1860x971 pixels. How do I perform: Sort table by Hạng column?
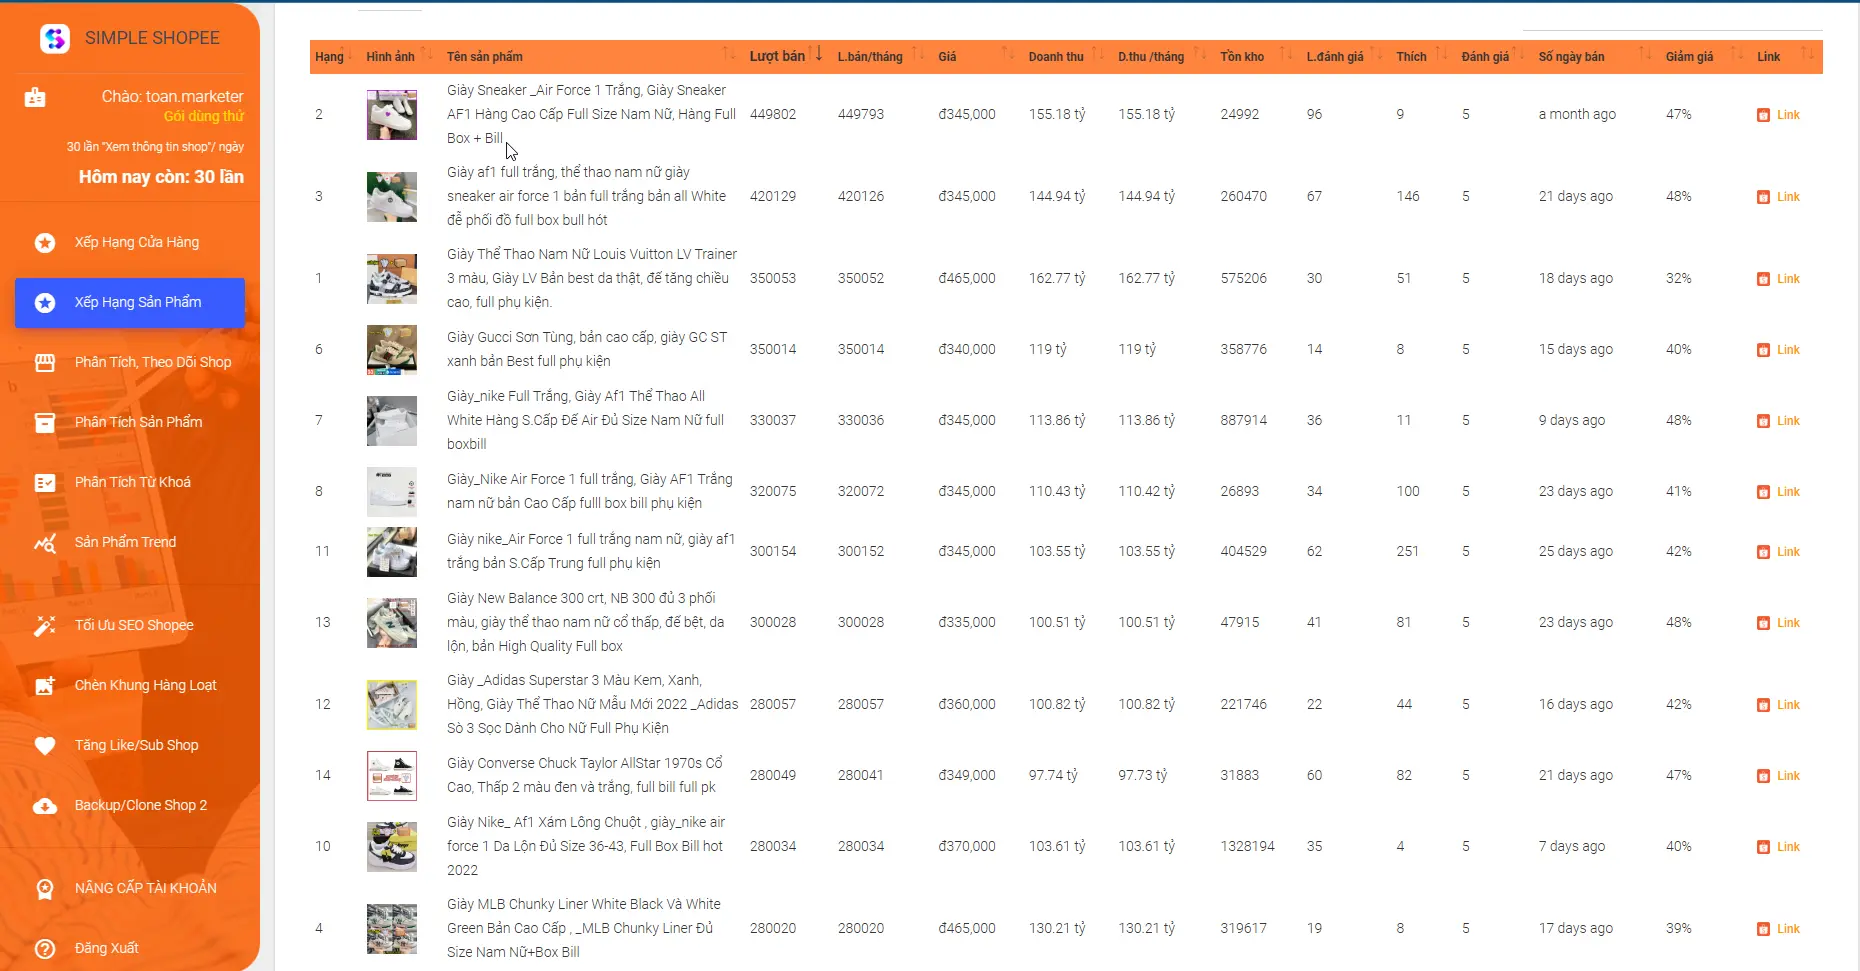pos(333,57)
